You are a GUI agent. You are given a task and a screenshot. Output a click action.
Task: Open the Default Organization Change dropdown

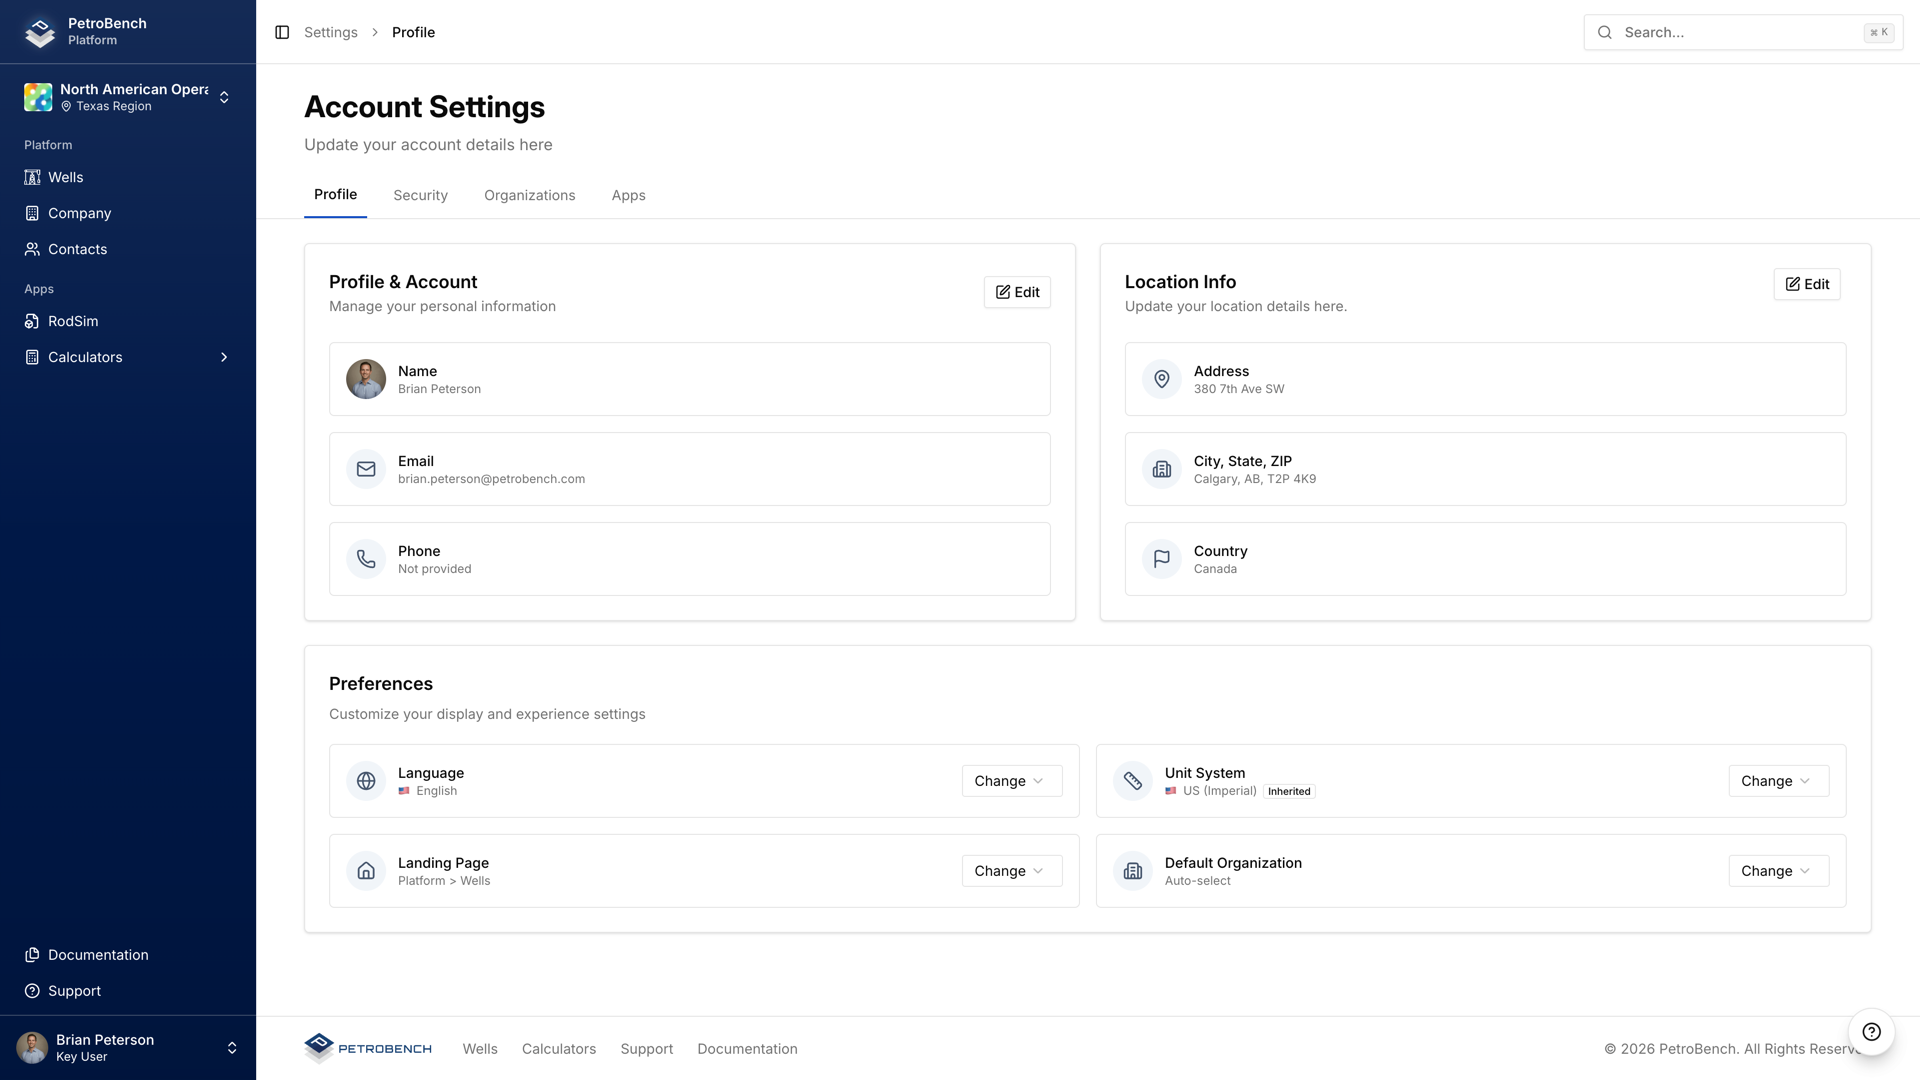(x=1778, y=871)
